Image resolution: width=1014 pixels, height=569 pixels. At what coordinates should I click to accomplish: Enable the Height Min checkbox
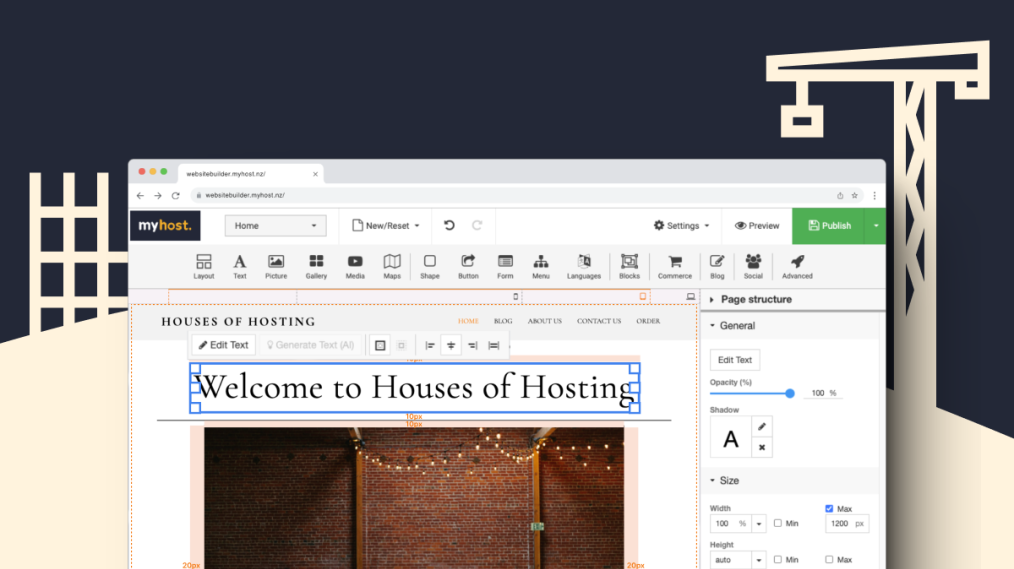[x=778, y=559]
